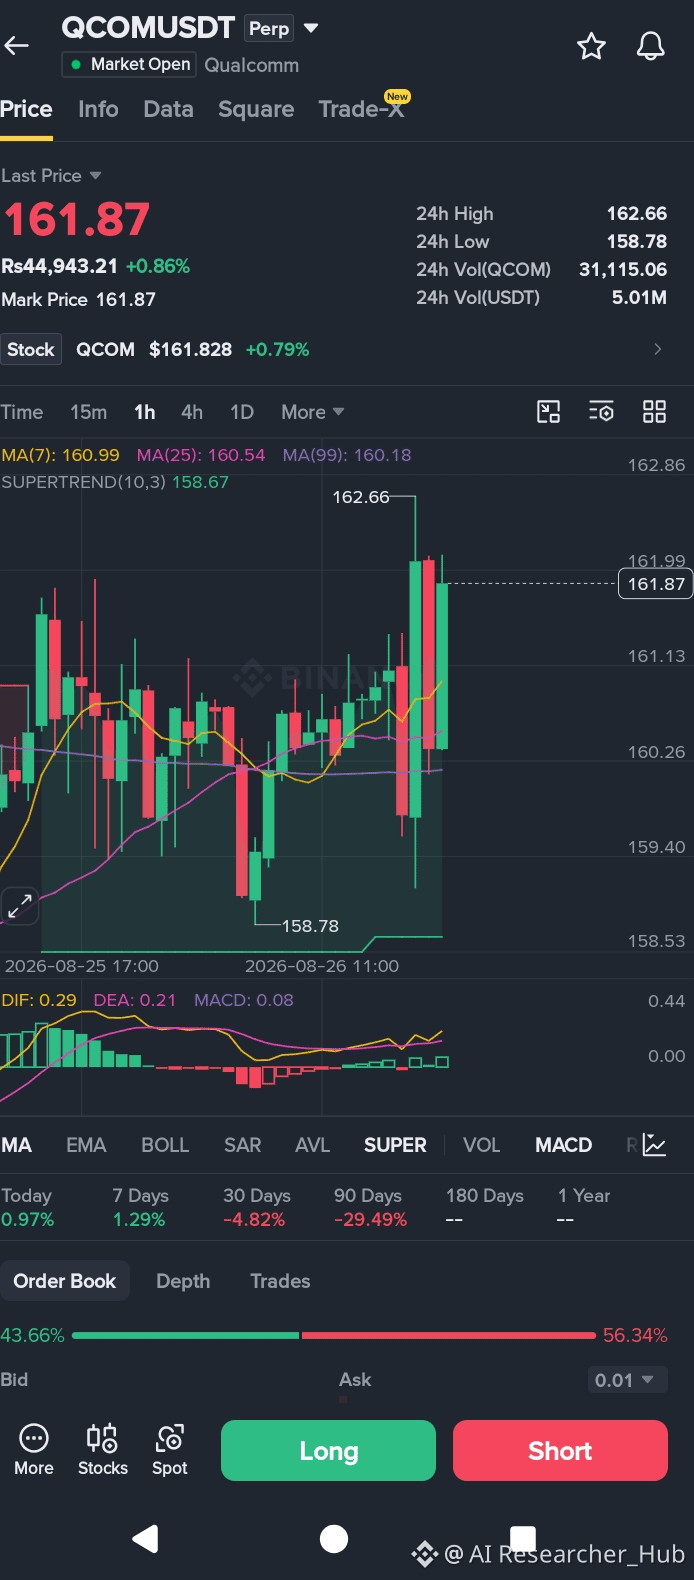Select the 15m timeframe

[88, 412]
